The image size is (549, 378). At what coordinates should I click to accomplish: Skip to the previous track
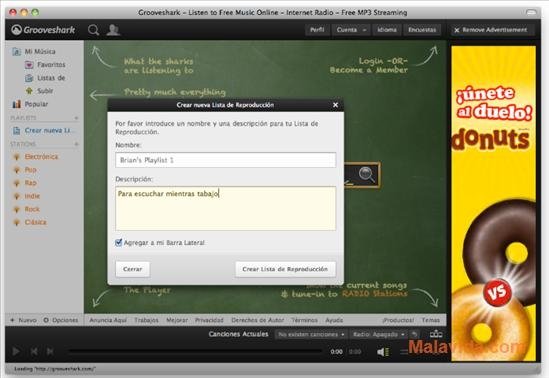[x=34, y=351]
